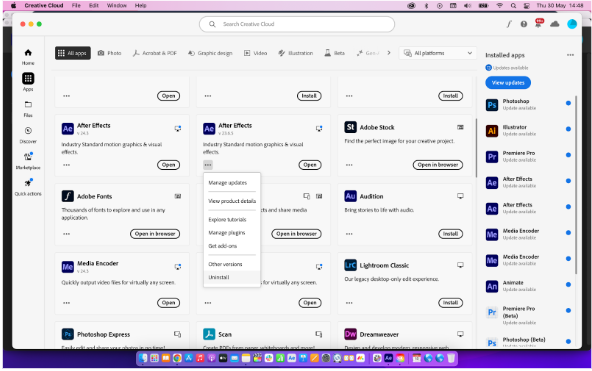Expand more category tabs with chevron
592x371 pixels.
pyautogui.click(x=389, y=53)
